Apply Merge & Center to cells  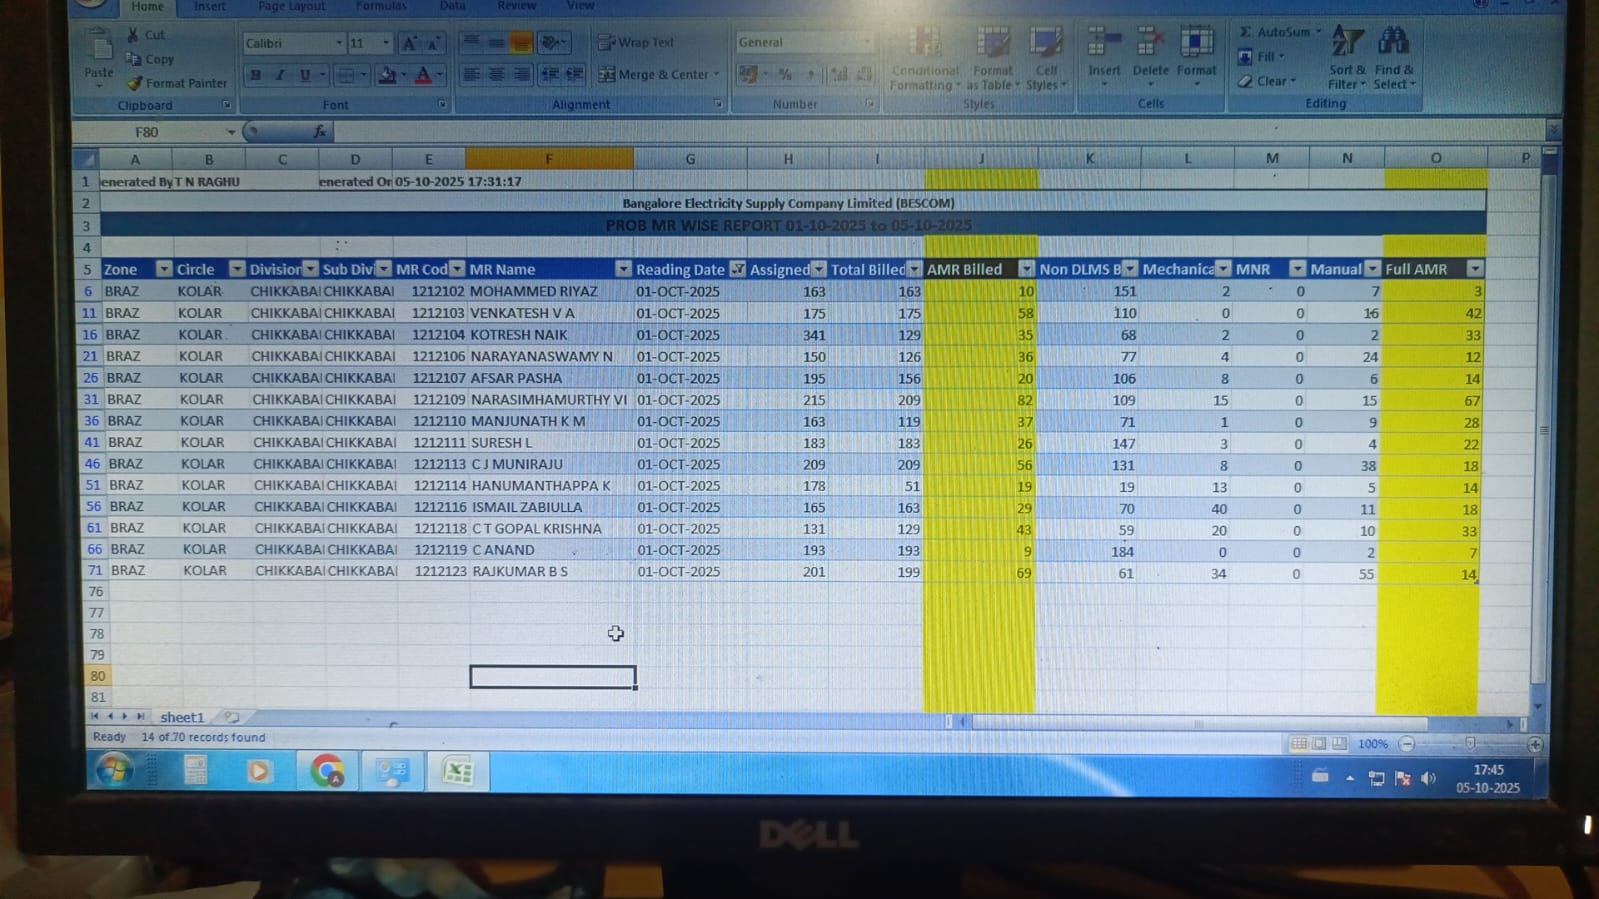(x=660, y=74)
